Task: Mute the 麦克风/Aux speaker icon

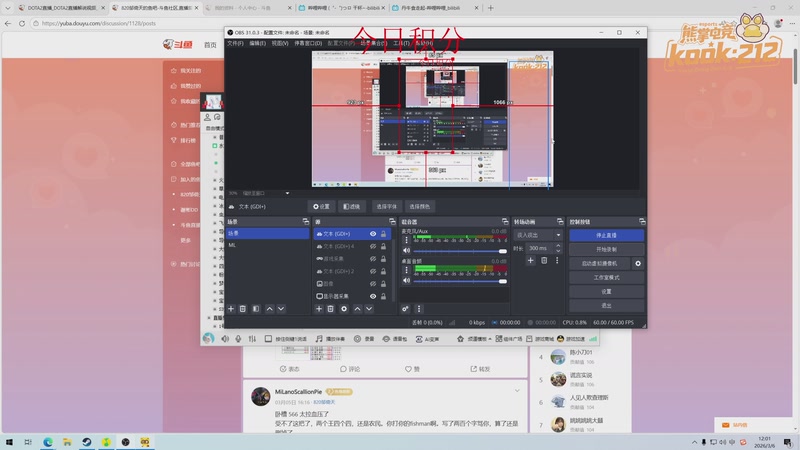Action: point(407,251)
